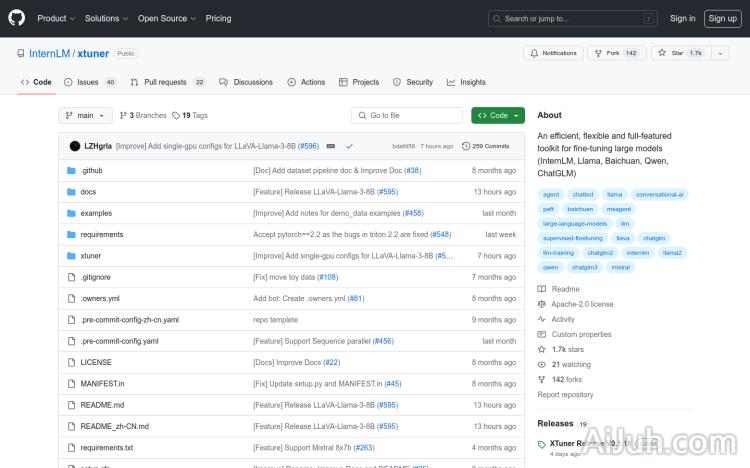The width and height of the screenshot is (750, 468).
Task: Click the Go to file search field
Action: tap(407, 115)
